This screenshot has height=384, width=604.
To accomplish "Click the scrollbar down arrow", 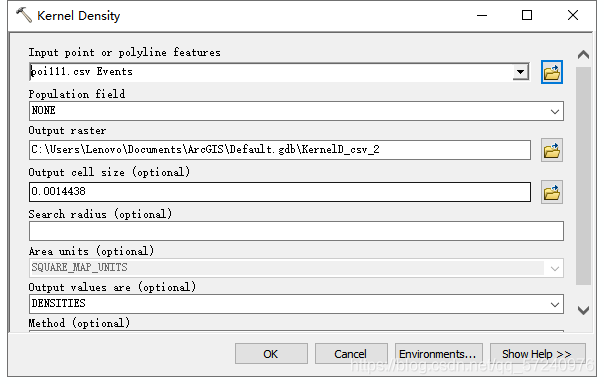I will coord(583,310).
